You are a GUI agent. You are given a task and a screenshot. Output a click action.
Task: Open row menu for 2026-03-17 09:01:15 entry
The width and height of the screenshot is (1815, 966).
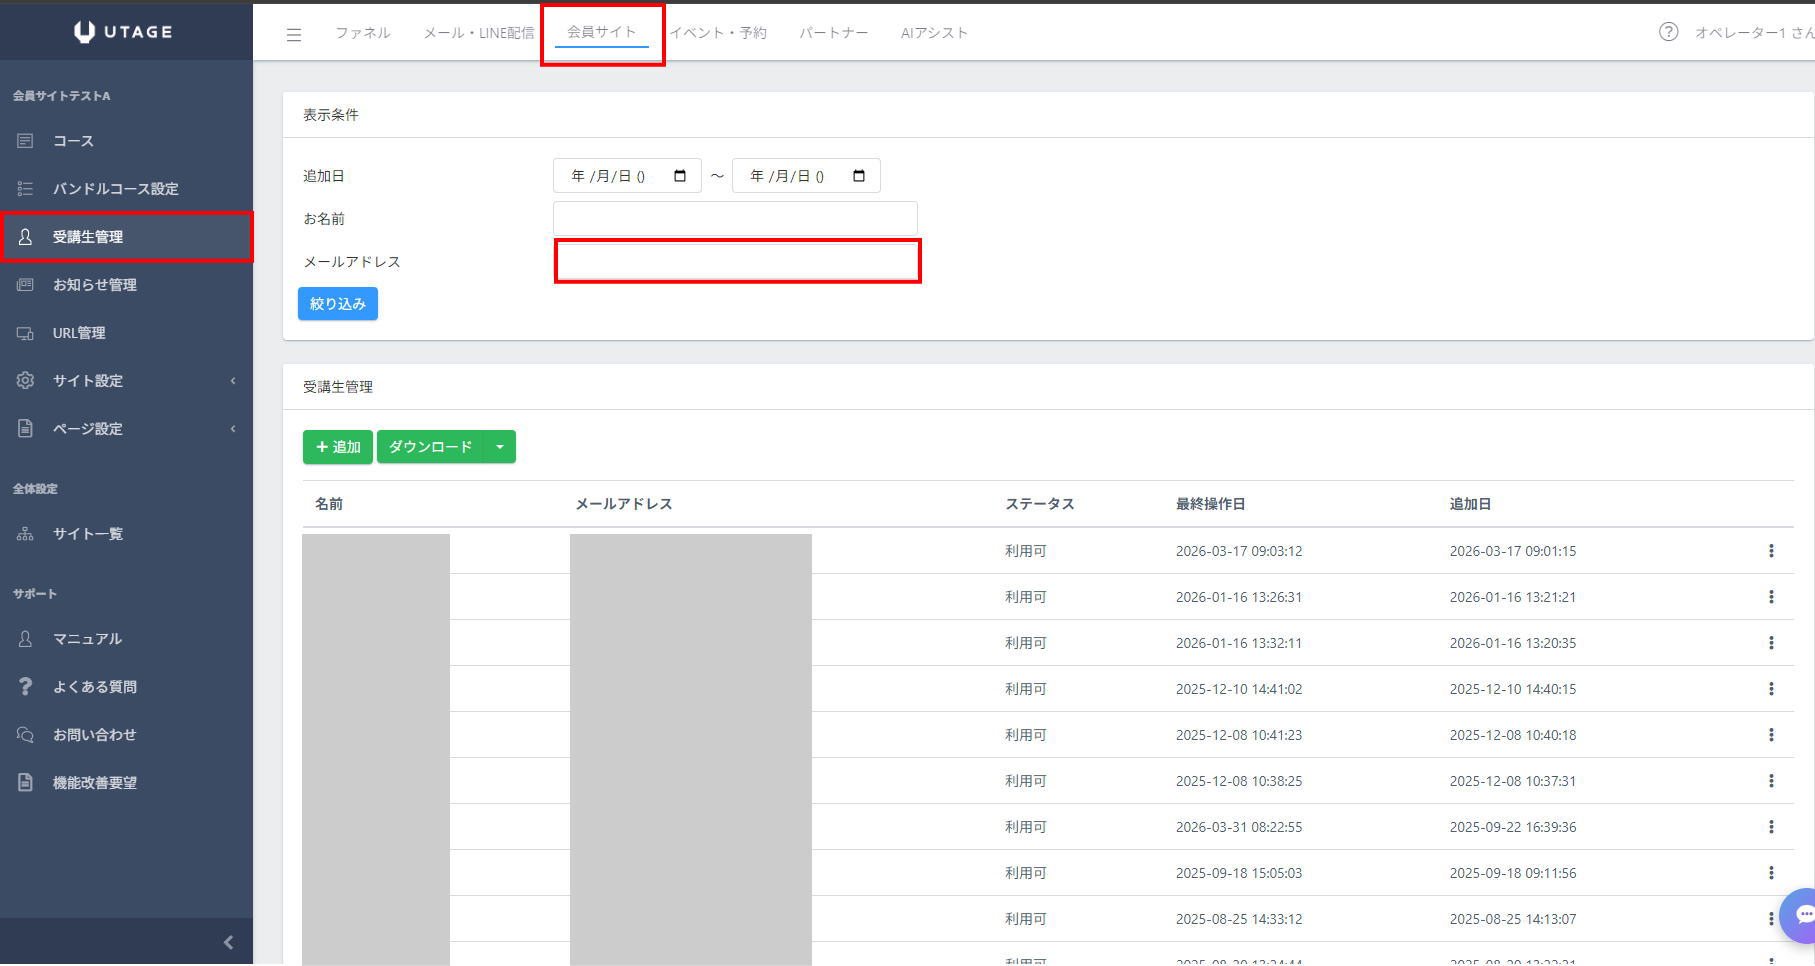pyautogui.click(x=1771, y=551)
